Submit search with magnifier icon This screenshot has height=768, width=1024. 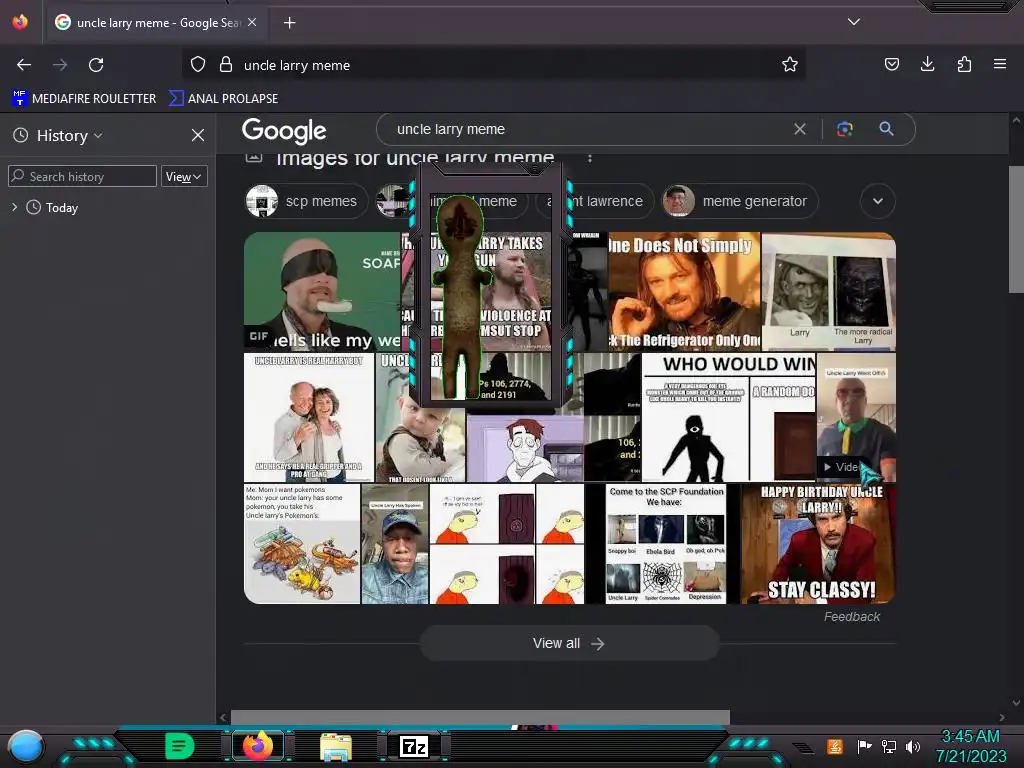(x=886, y=129)
